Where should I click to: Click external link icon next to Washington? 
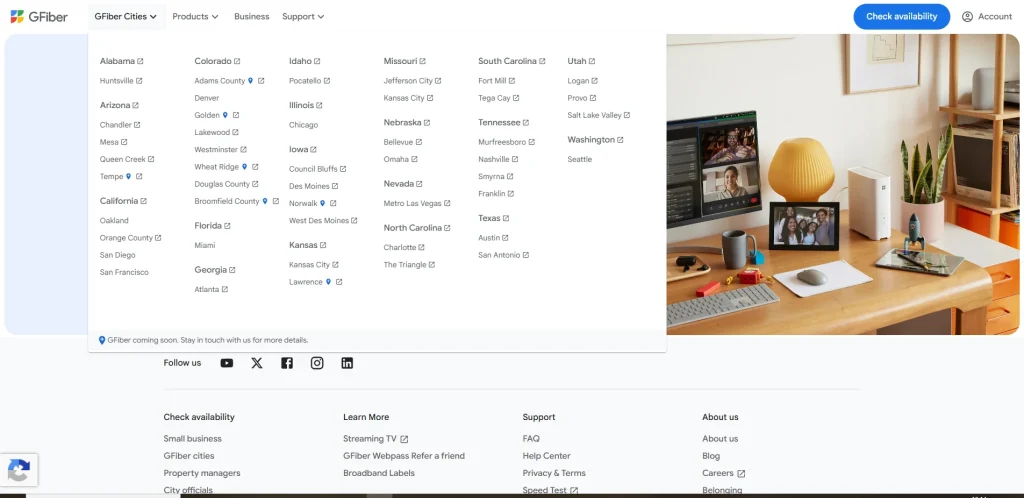620,140
